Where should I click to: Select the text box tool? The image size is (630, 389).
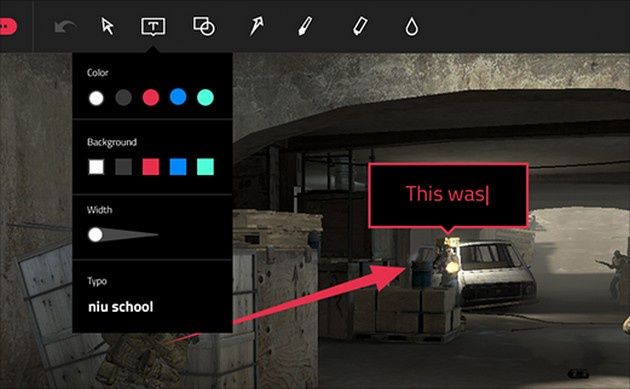(153, 27)
